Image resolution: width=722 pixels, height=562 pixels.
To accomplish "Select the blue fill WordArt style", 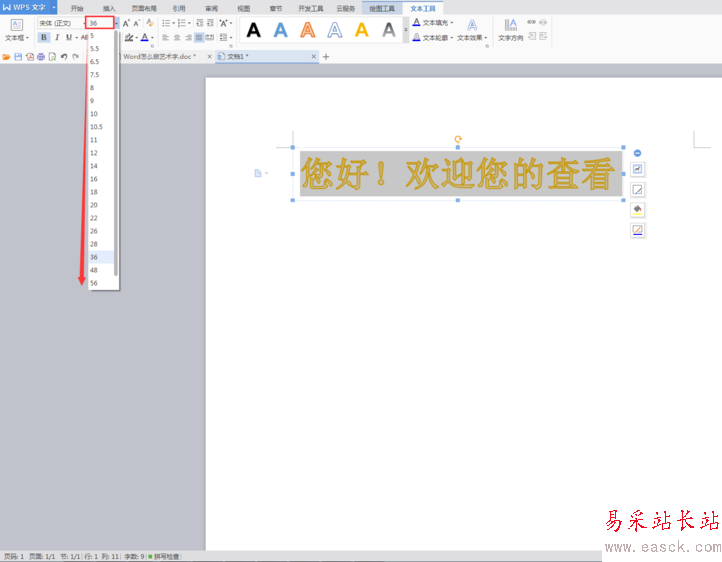I will click(x=280, y=30).
